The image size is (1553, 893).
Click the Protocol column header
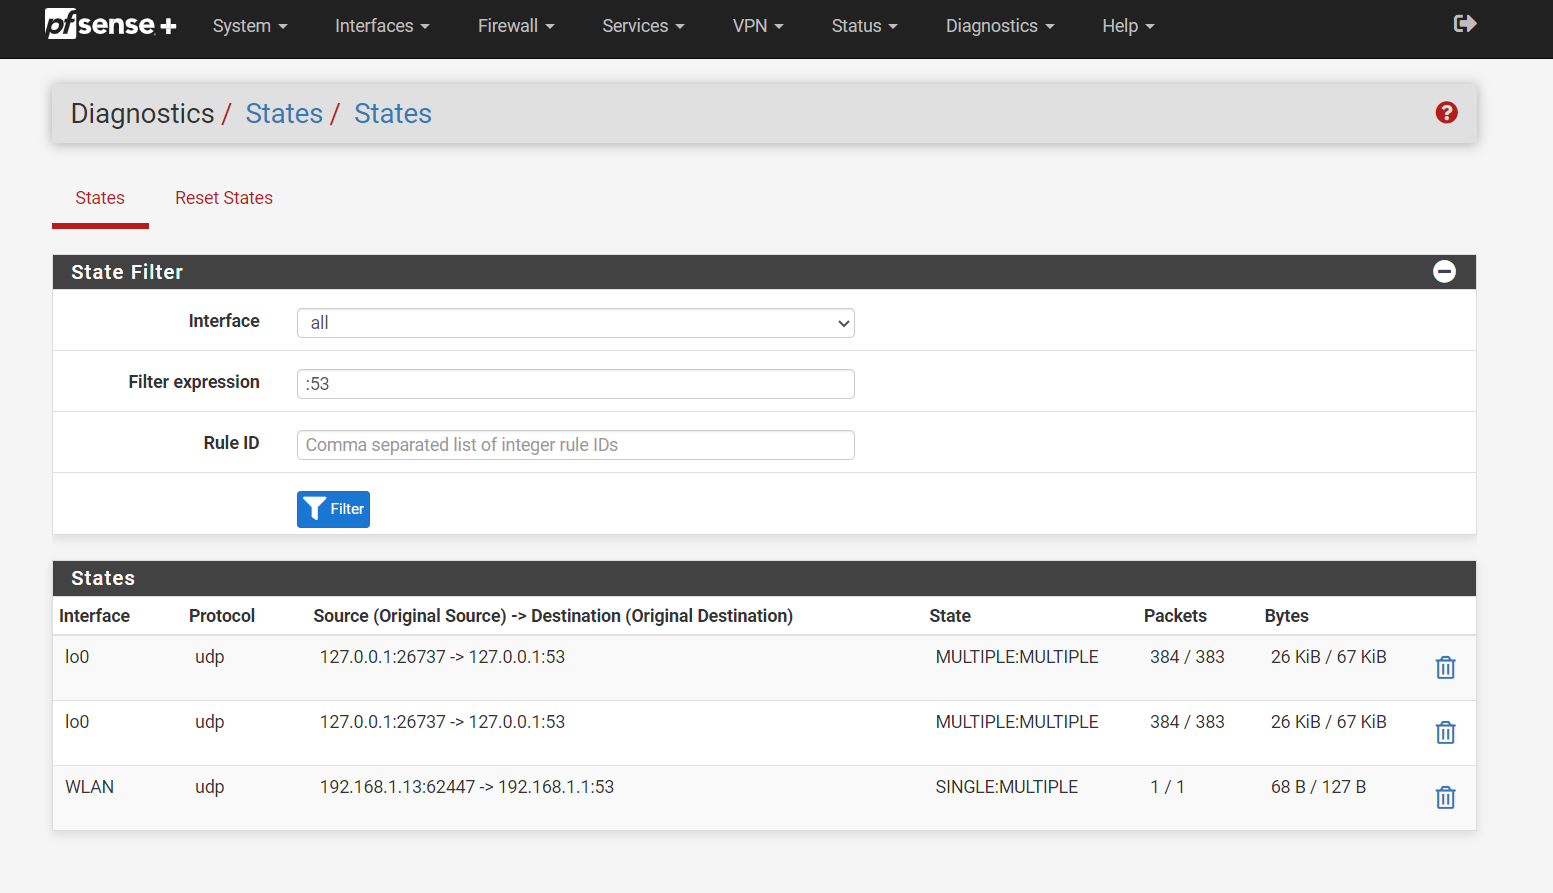222,616
